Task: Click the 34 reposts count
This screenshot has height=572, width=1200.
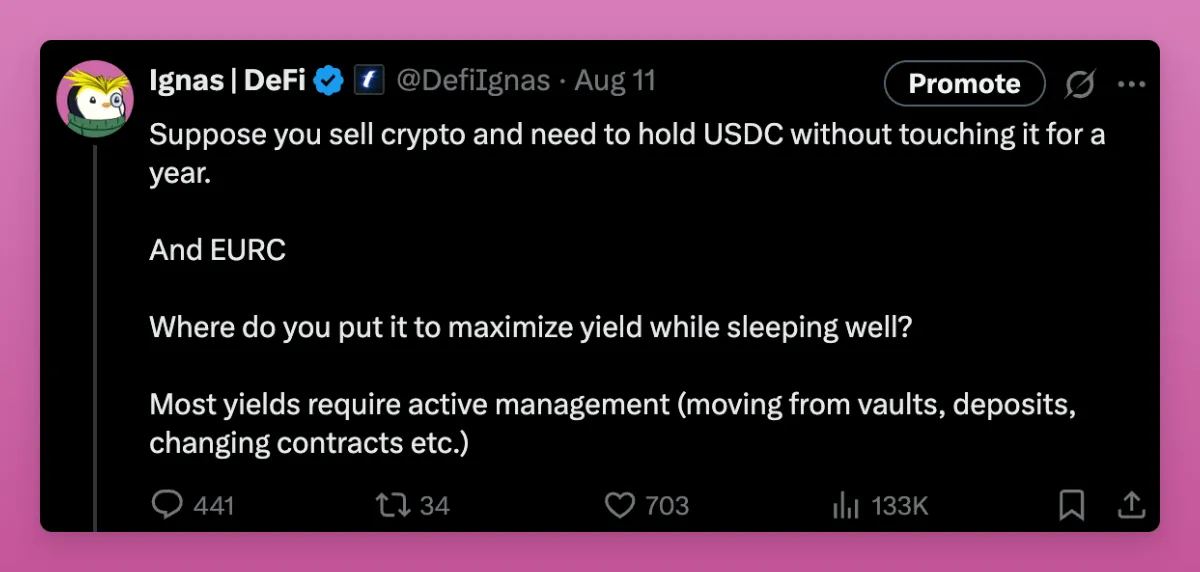Action: click(x=434, y=506)
